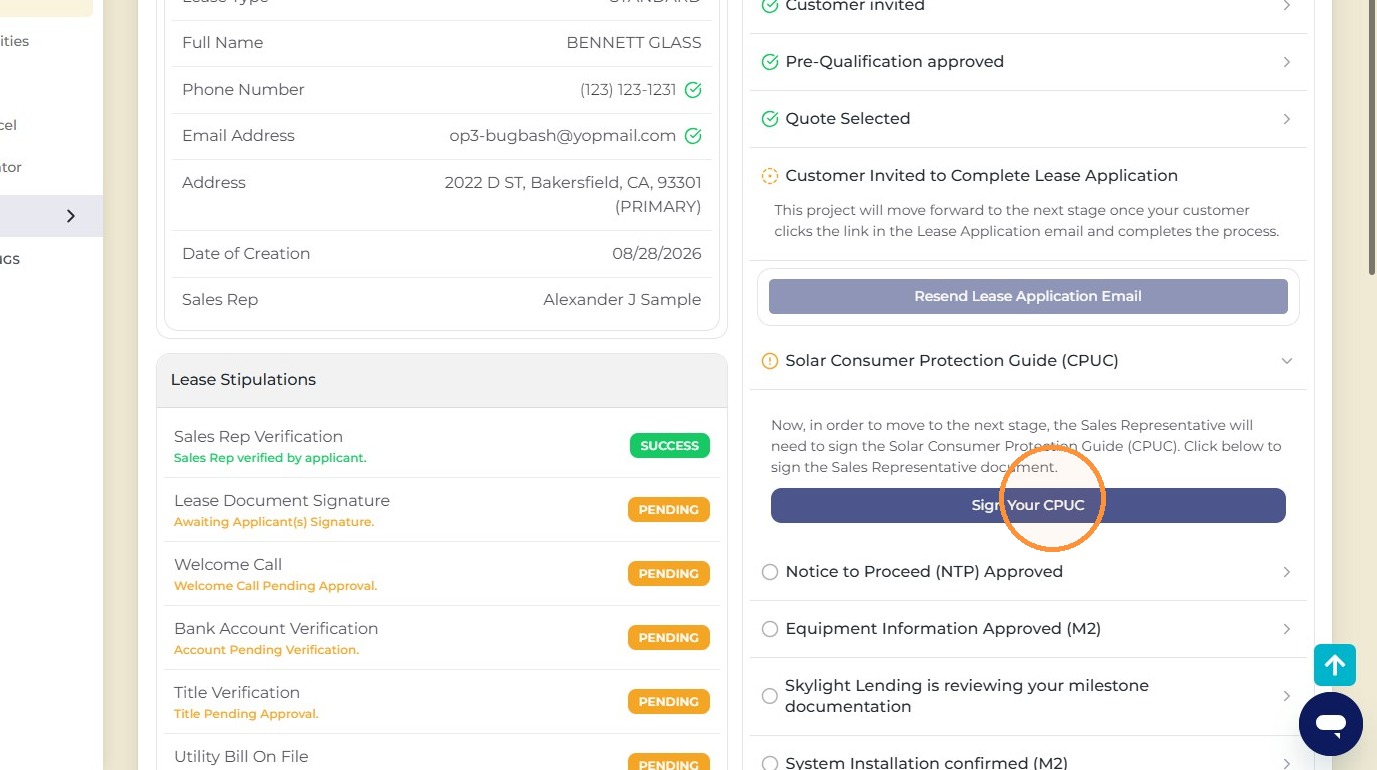Expand the Quote Selected row chevron

click(x=1286, y=119)
